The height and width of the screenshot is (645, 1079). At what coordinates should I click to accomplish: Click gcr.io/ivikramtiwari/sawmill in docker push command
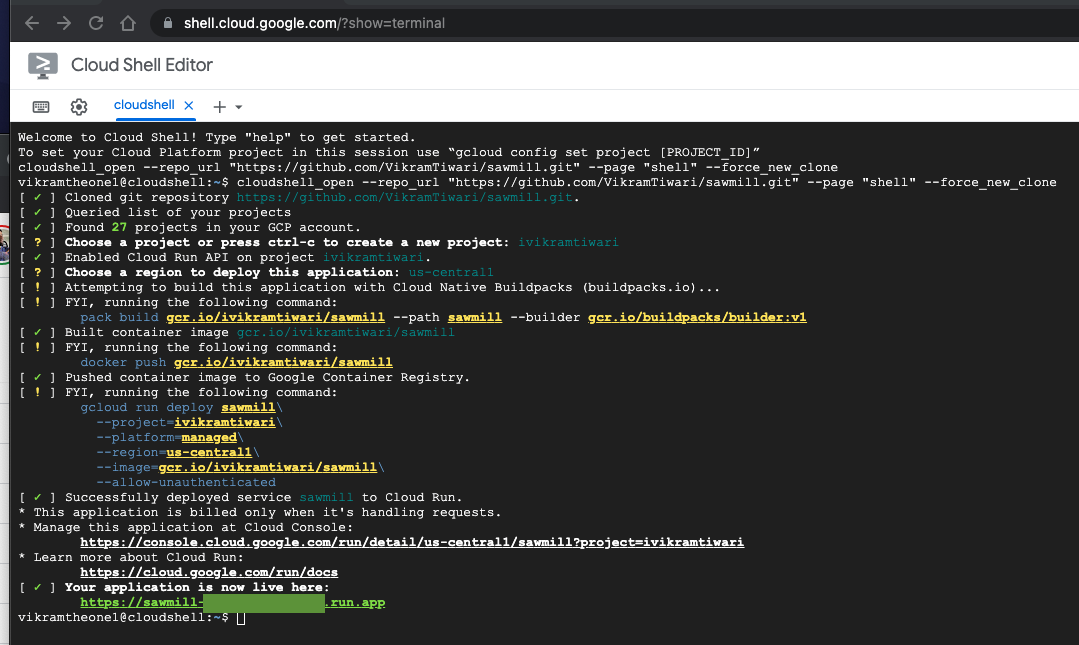pyautogui.click(x=283, y=362)
